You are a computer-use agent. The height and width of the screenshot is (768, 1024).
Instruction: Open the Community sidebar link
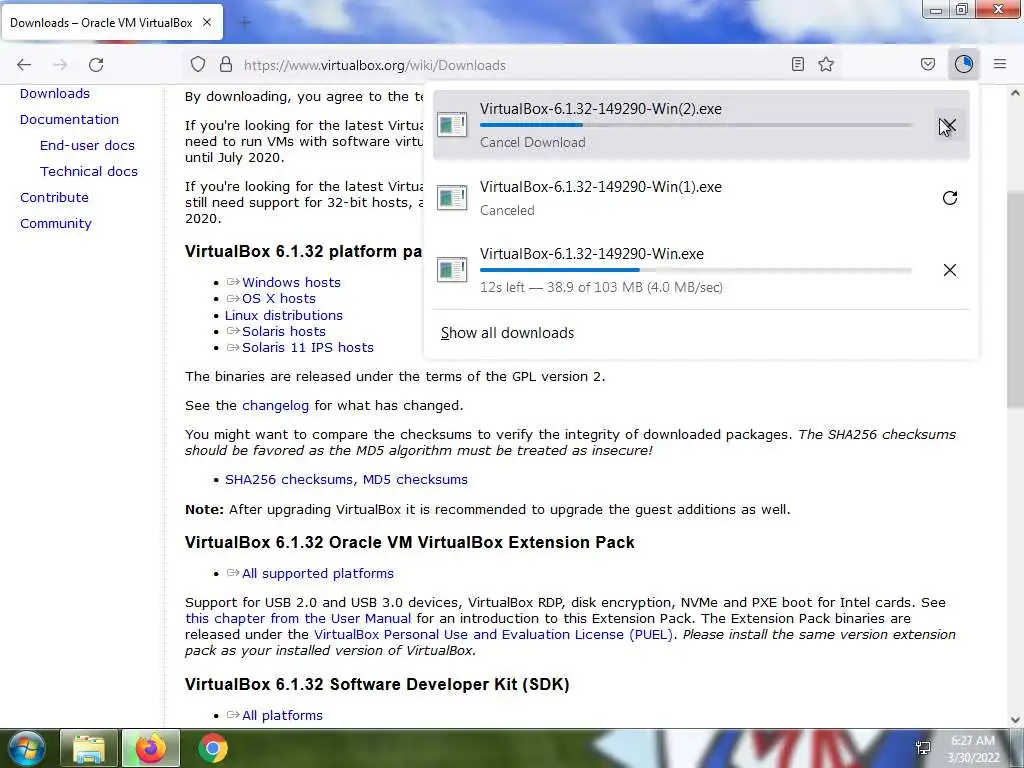56,223
